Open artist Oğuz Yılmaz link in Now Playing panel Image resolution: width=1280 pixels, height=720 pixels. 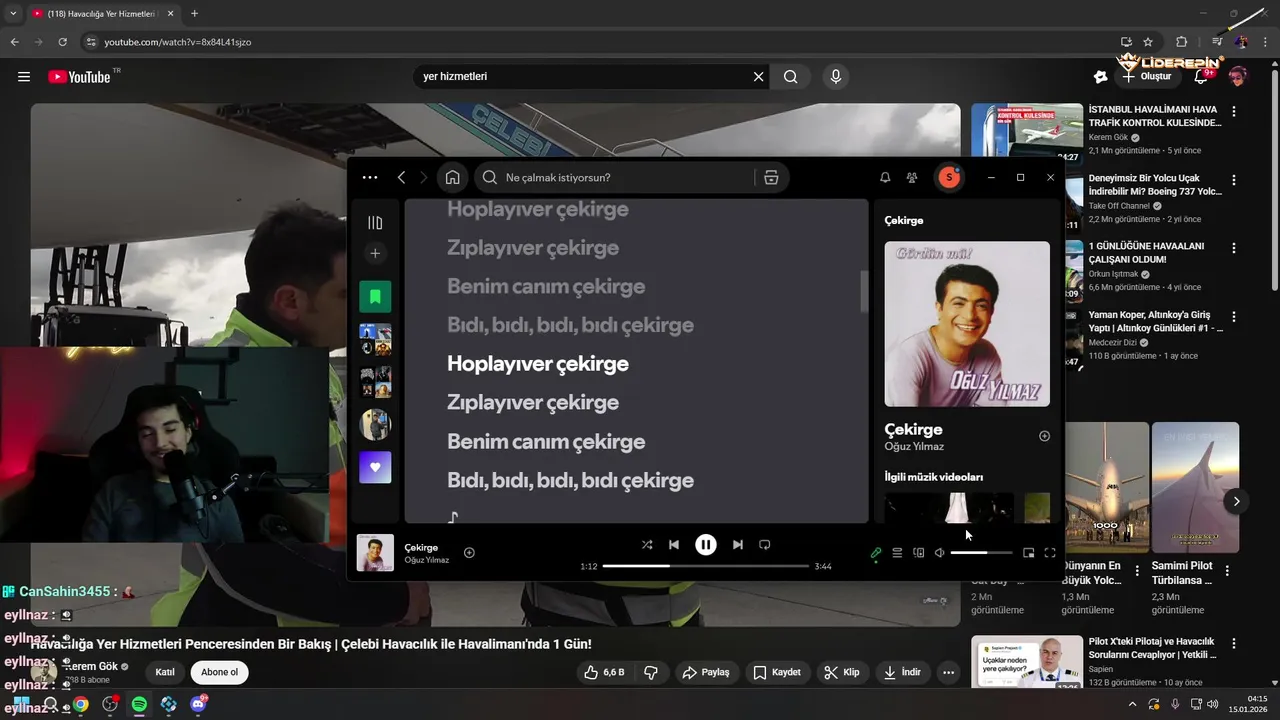pos(914,447)
